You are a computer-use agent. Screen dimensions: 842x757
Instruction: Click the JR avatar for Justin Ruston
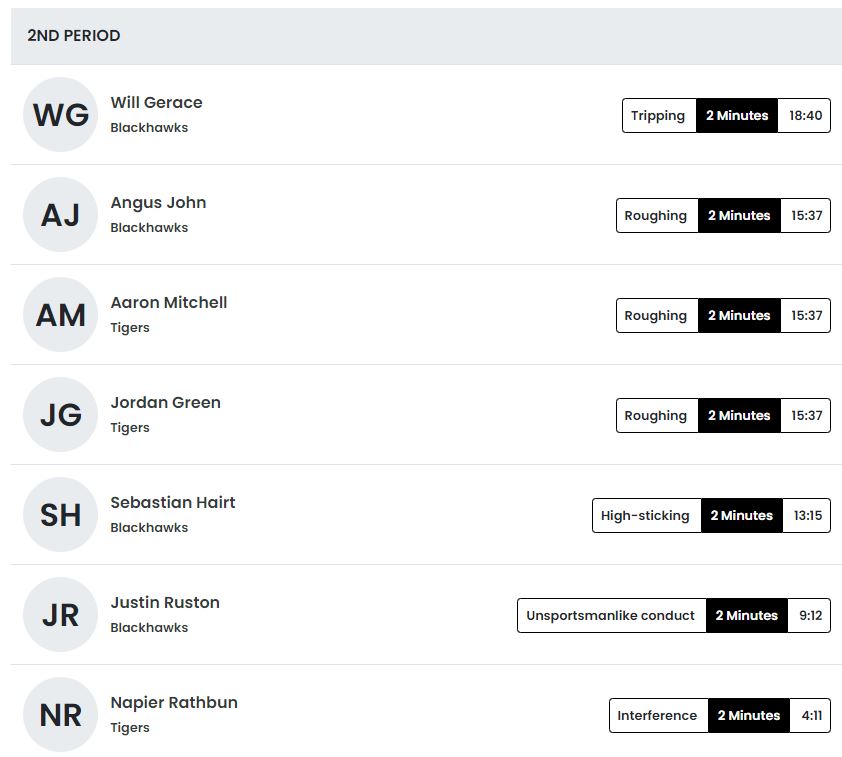click(x=61, y=615)
